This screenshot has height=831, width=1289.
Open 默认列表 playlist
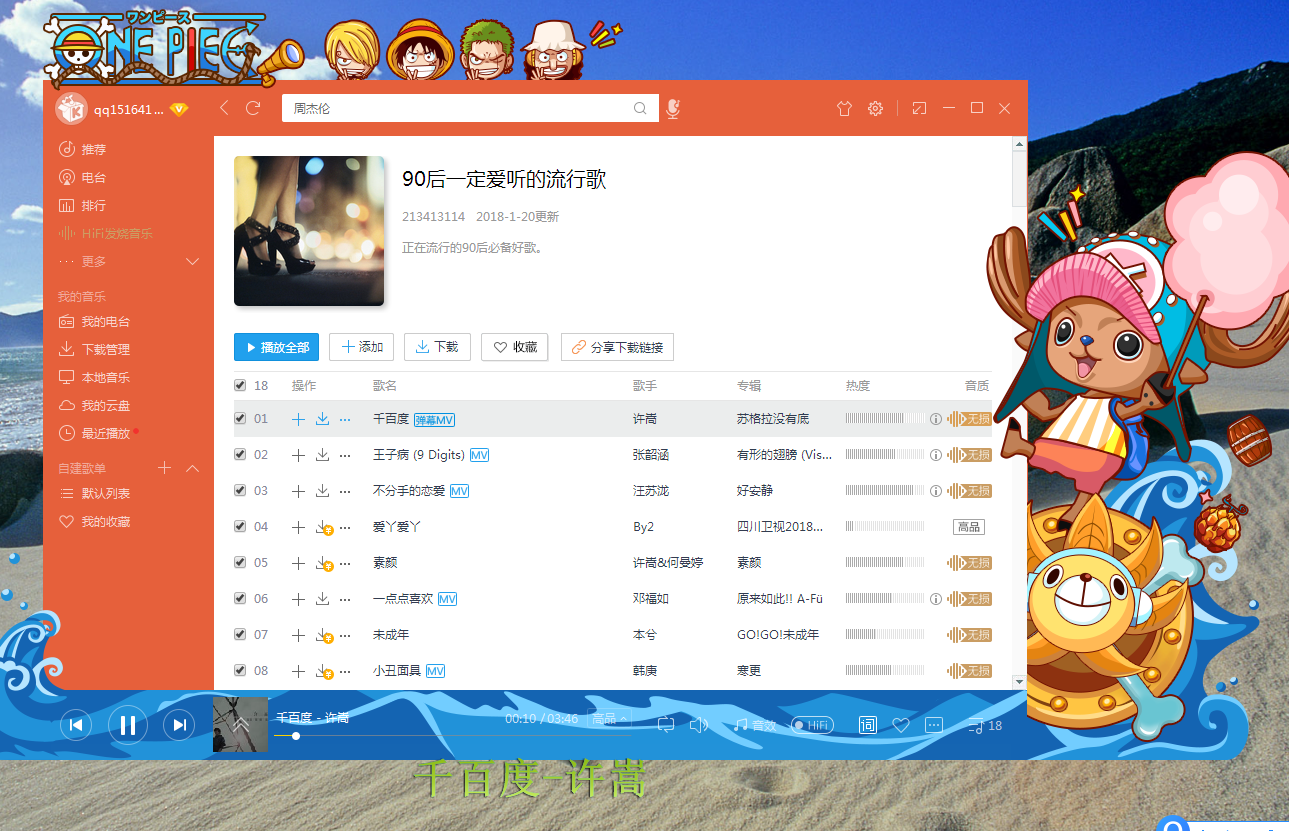tap(94, 494)
